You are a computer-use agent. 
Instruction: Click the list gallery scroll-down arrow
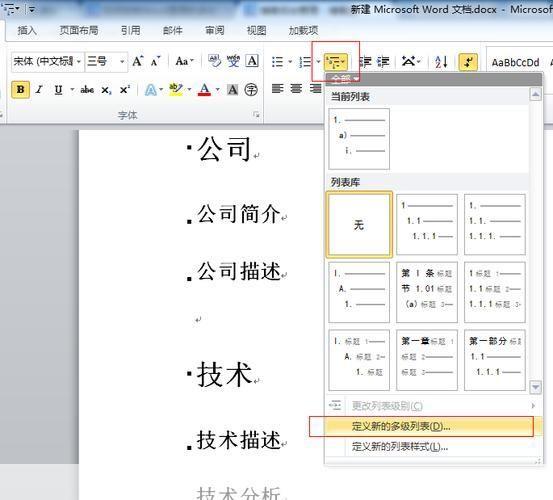535,387
